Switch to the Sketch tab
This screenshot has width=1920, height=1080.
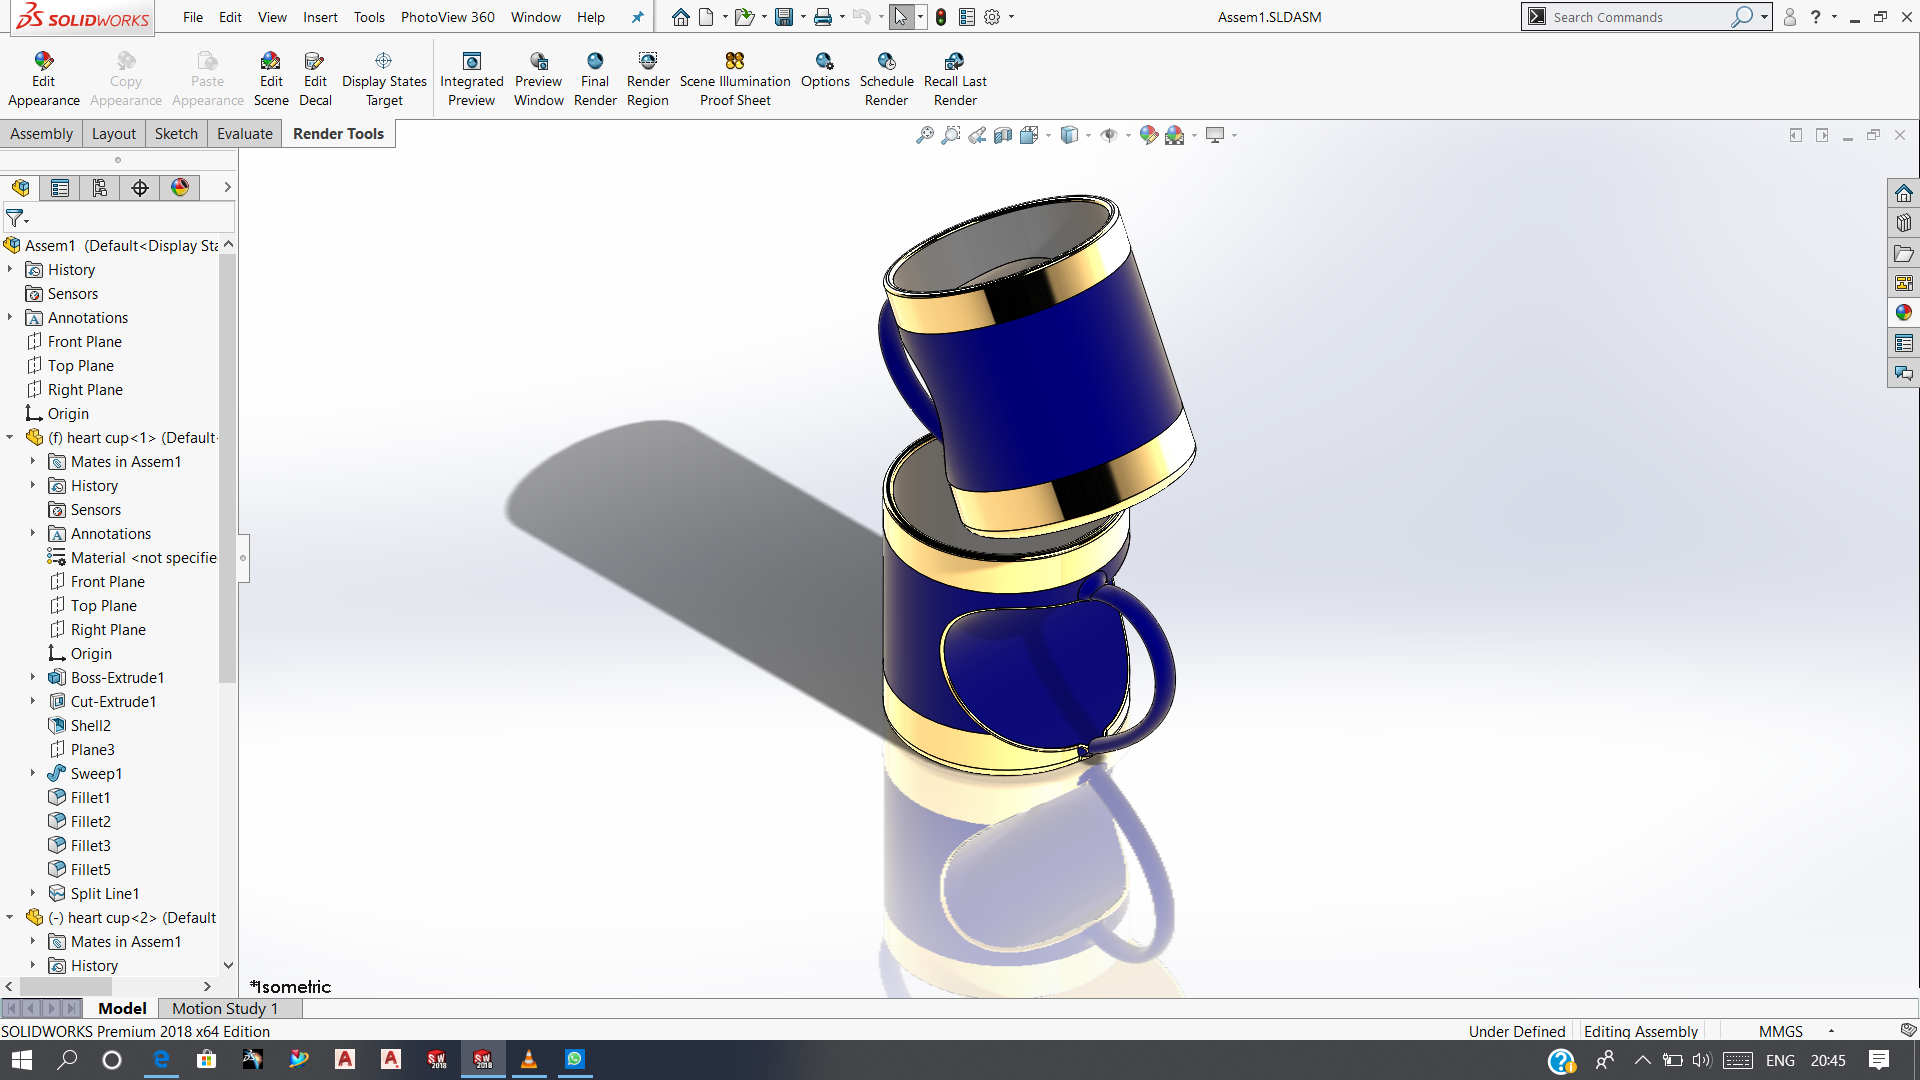[x=176, y=134]
